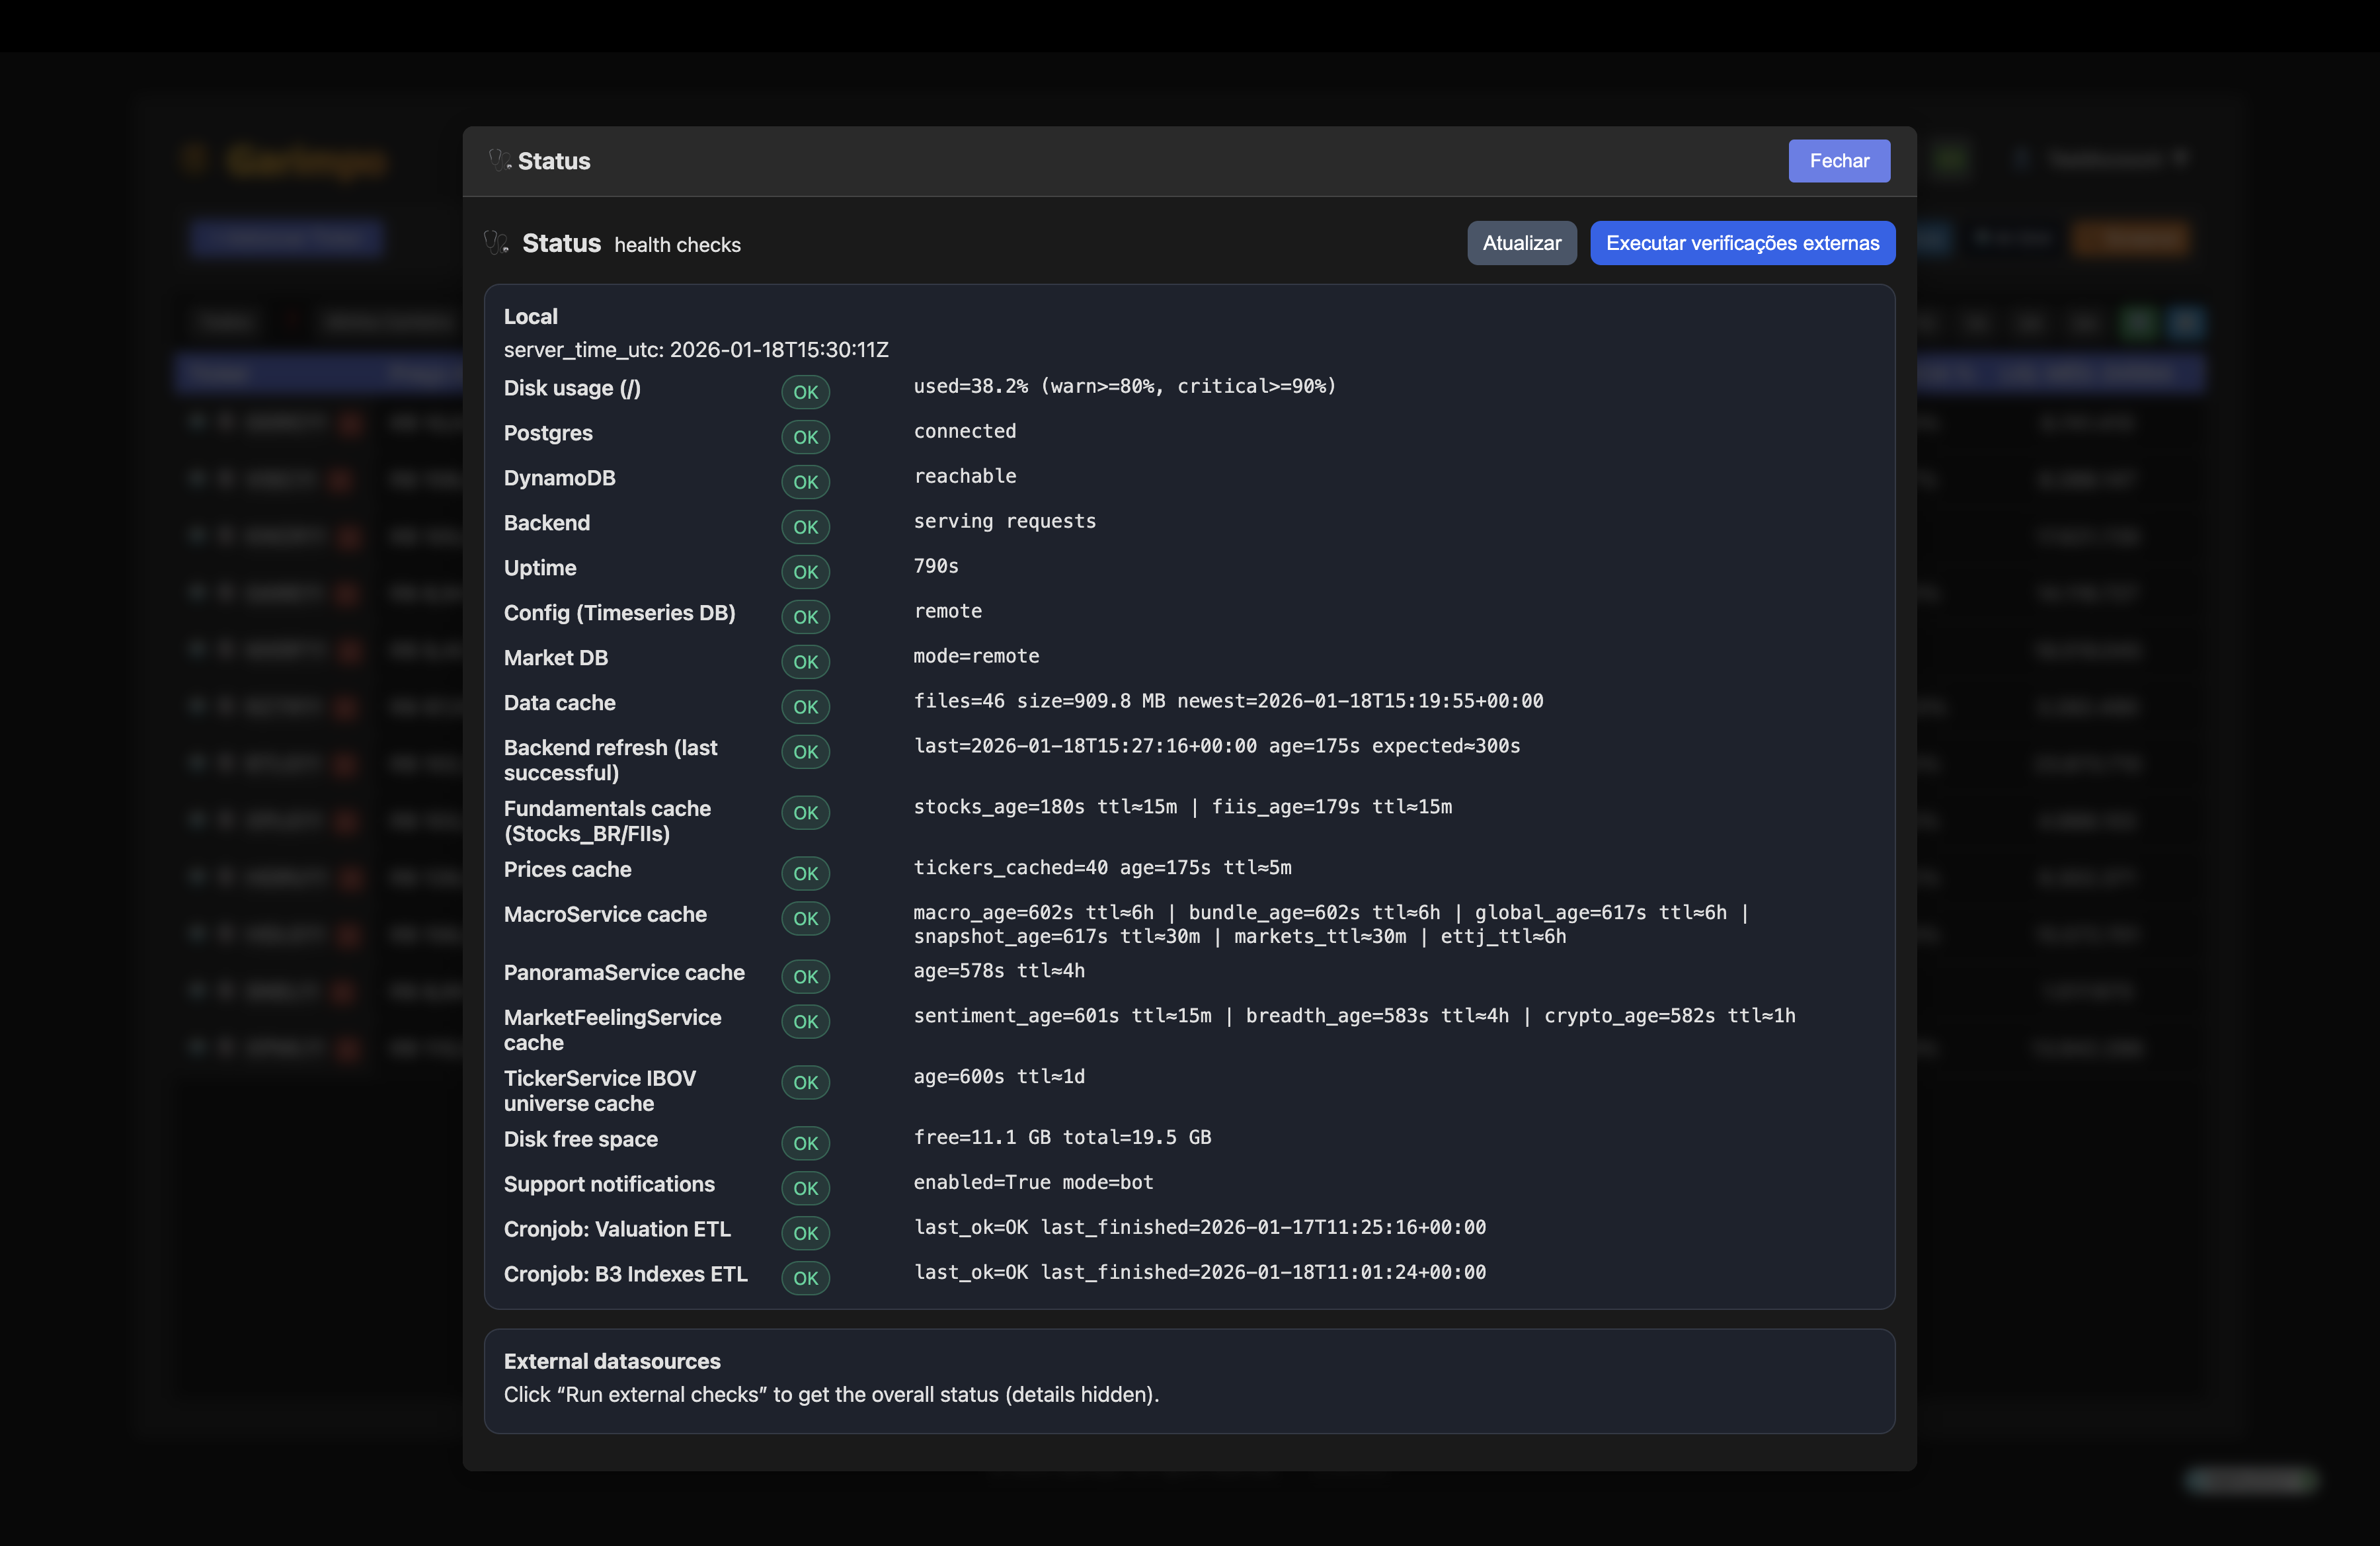Click the OK badge for Cronjob: B3 Indexes ETL
Screen dimensions: 2380x1546
pos(805,1278)
